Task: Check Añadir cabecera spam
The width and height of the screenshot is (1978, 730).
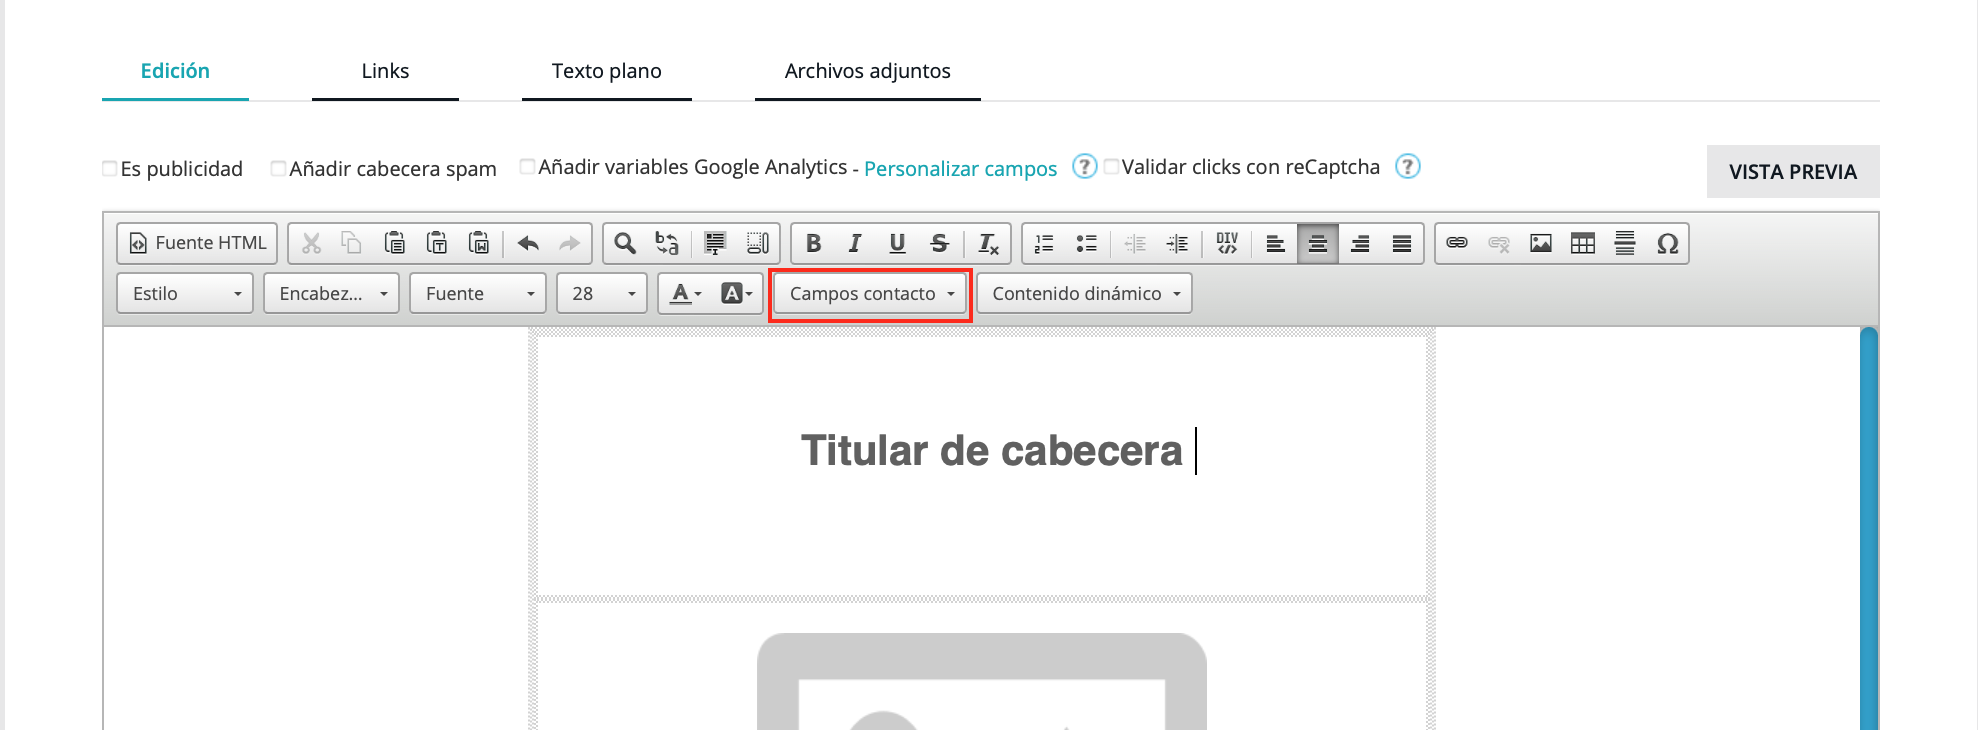Action: [279, 168]
